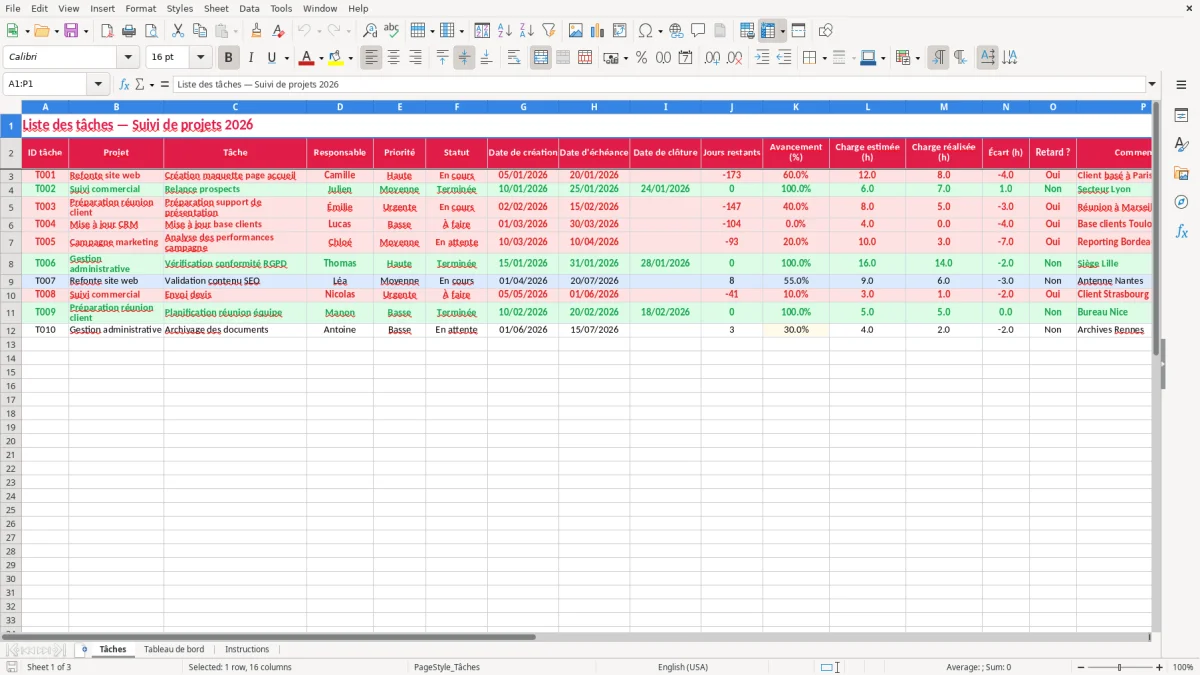Screen dimensions: 1200x675
Task: Click zoom in plus button
Action: [x=1160, y=667]
